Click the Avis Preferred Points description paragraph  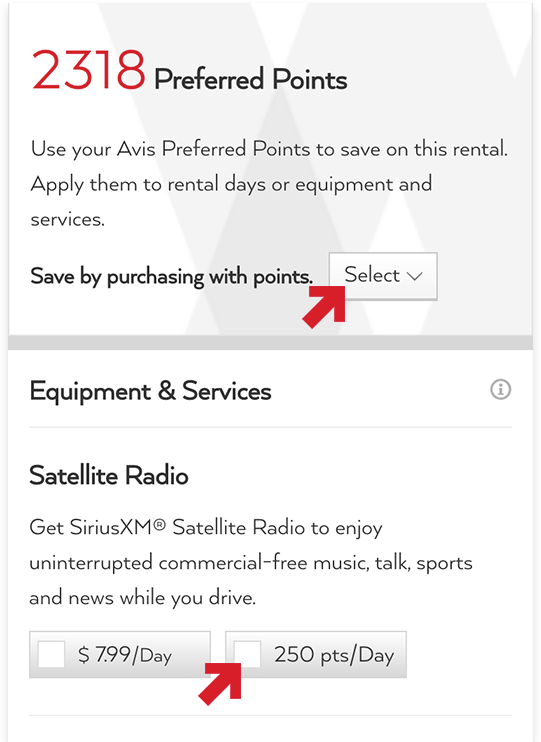269,184
